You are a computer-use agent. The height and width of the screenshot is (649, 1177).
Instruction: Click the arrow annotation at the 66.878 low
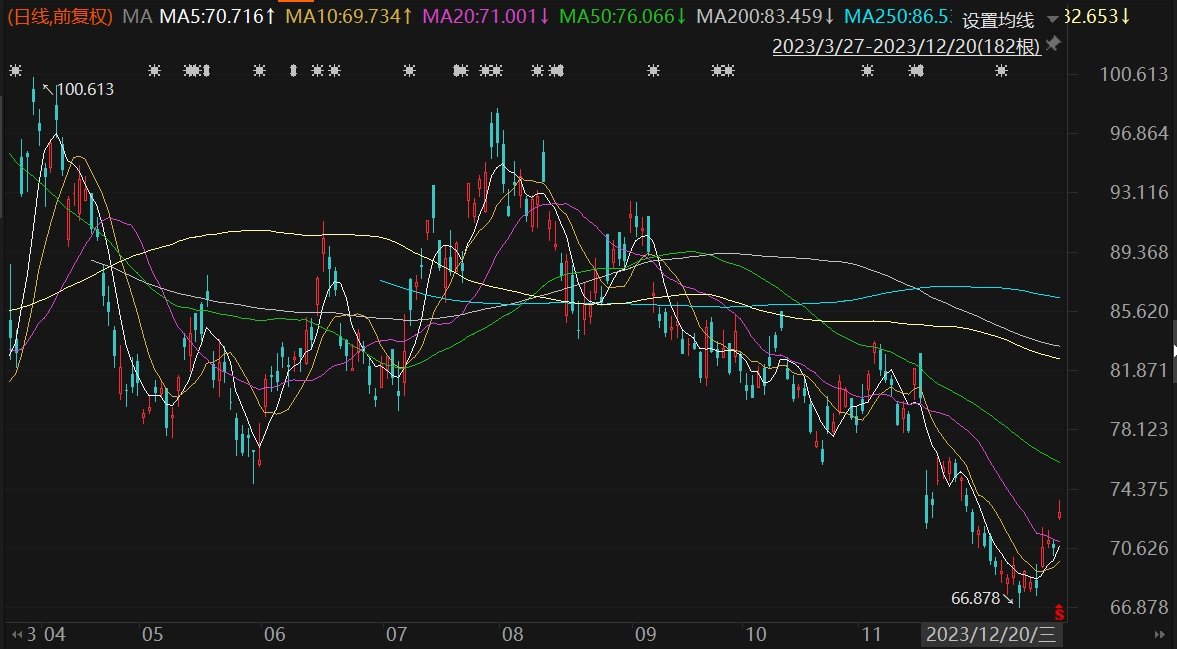point(1009,600)
